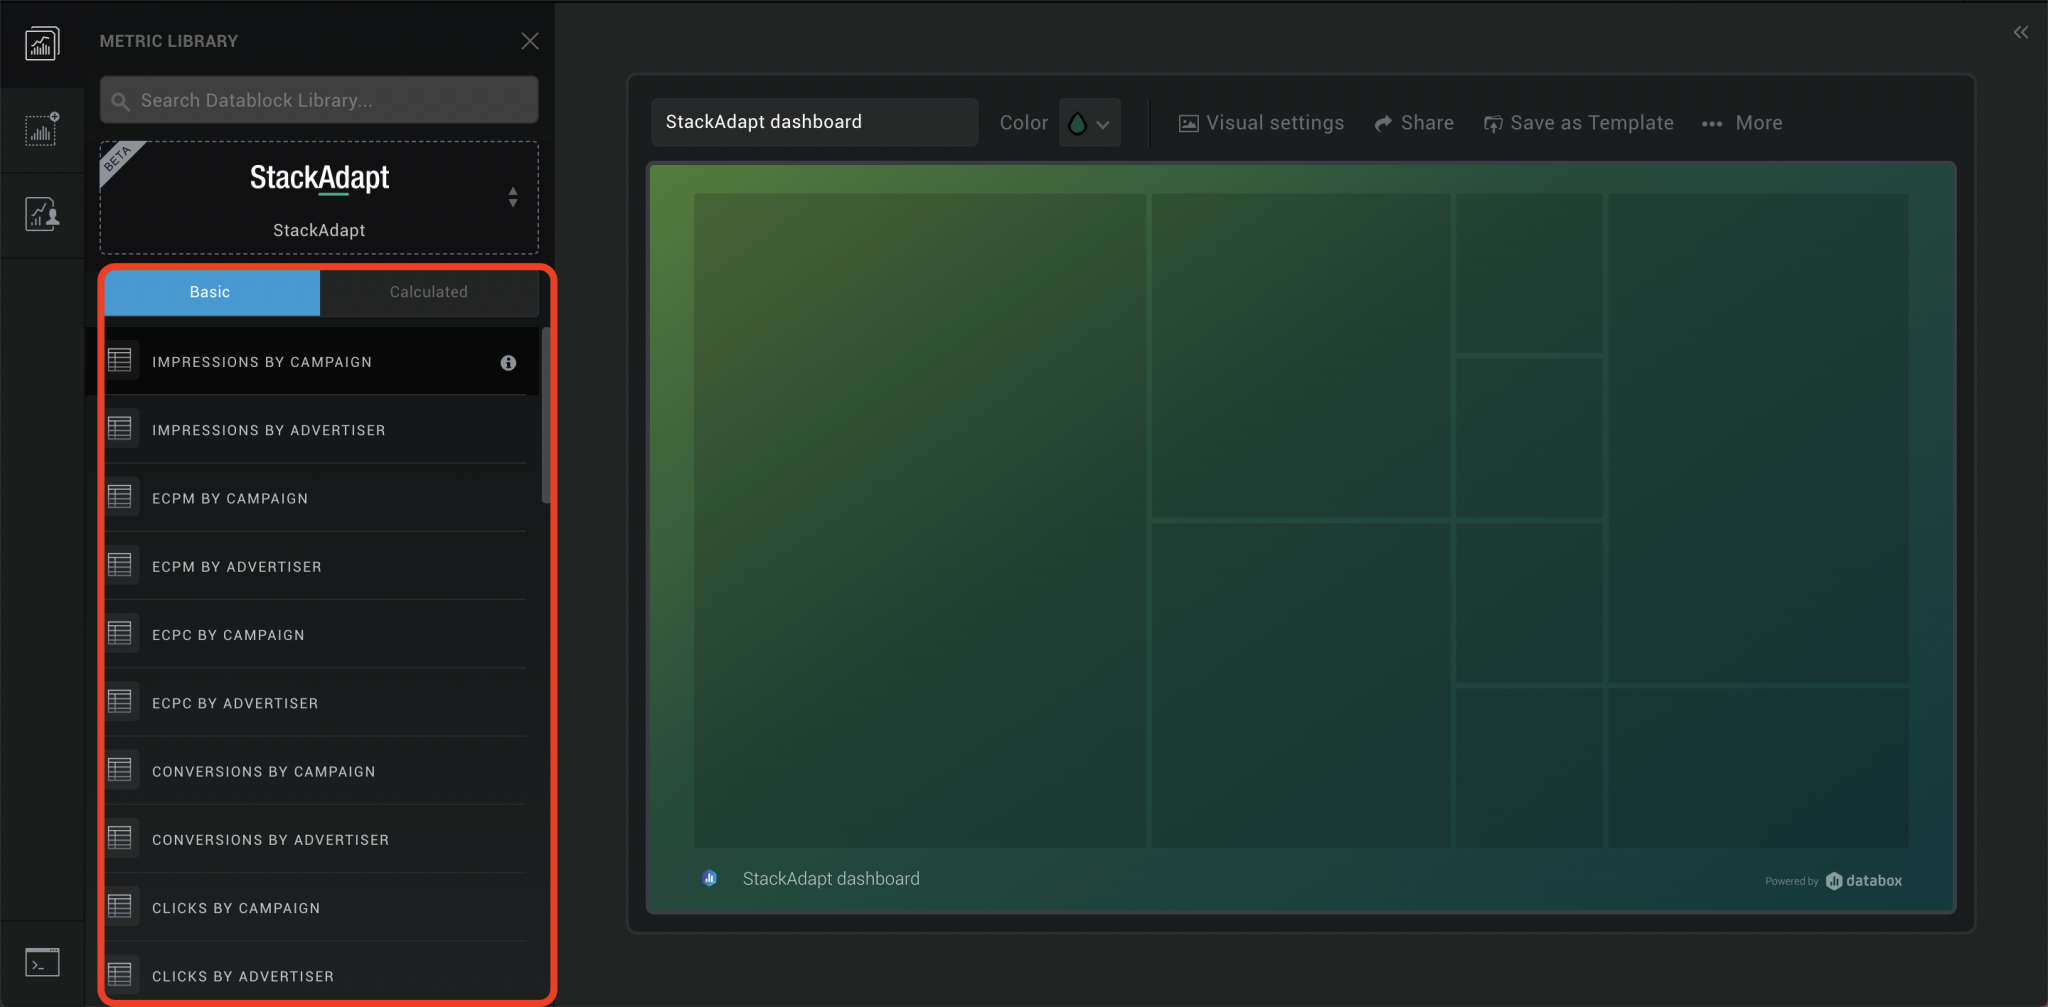Click the green color swatch near Color label

(1078, 122)
